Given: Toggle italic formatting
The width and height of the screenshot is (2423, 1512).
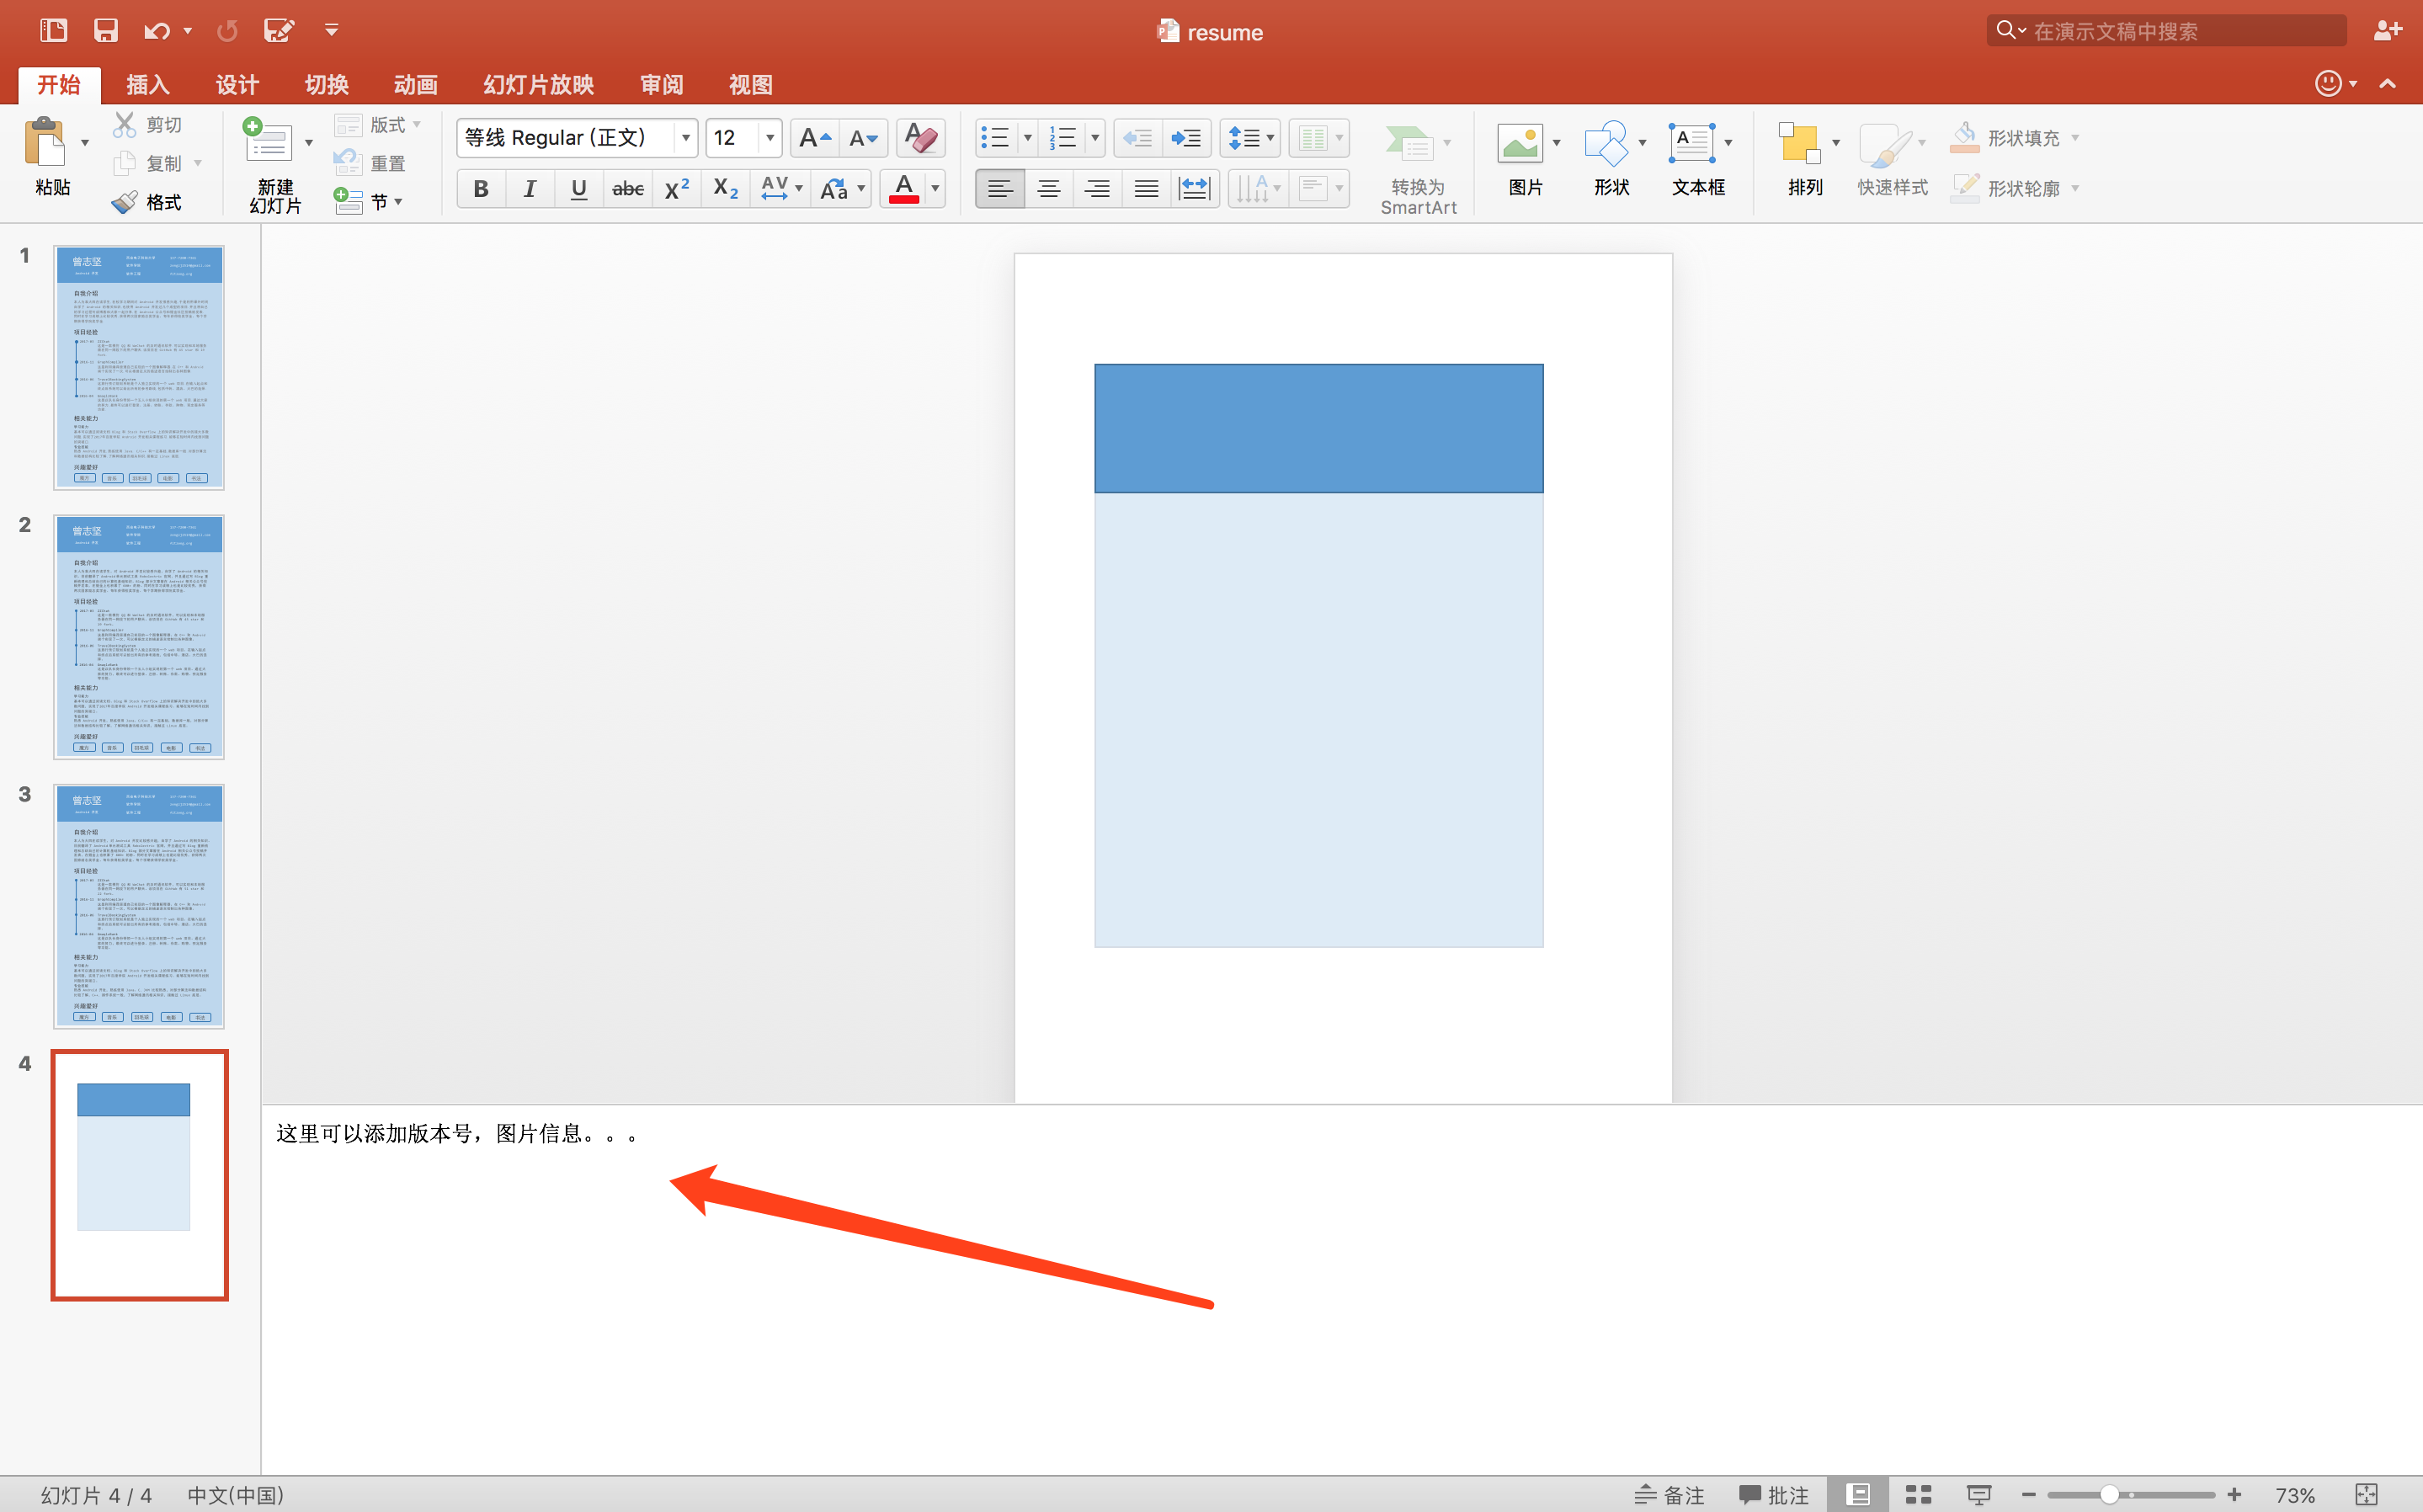Looking at the screenshot, I should (530, 188).
